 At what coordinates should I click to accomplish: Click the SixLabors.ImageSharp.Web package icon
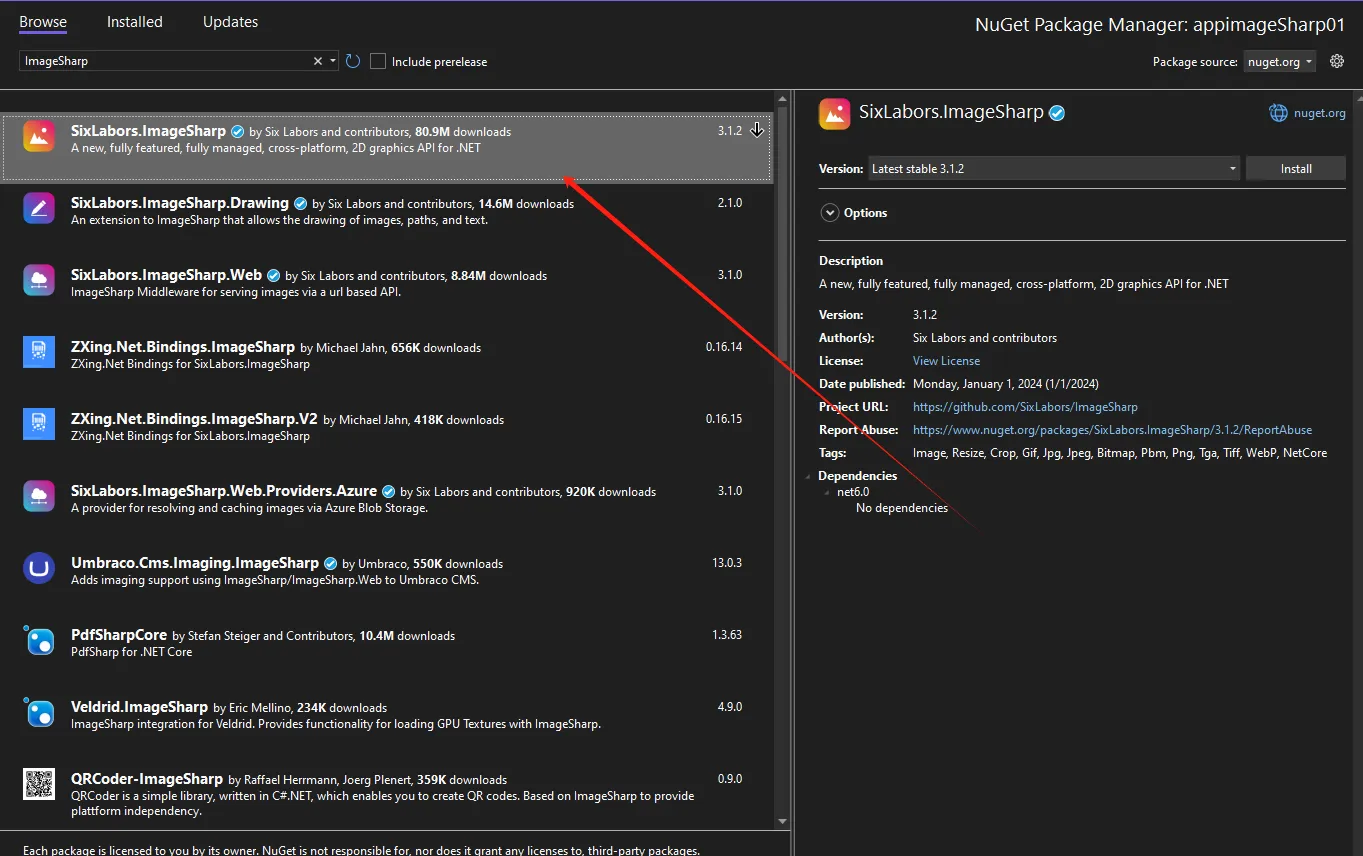click(39, 280)
